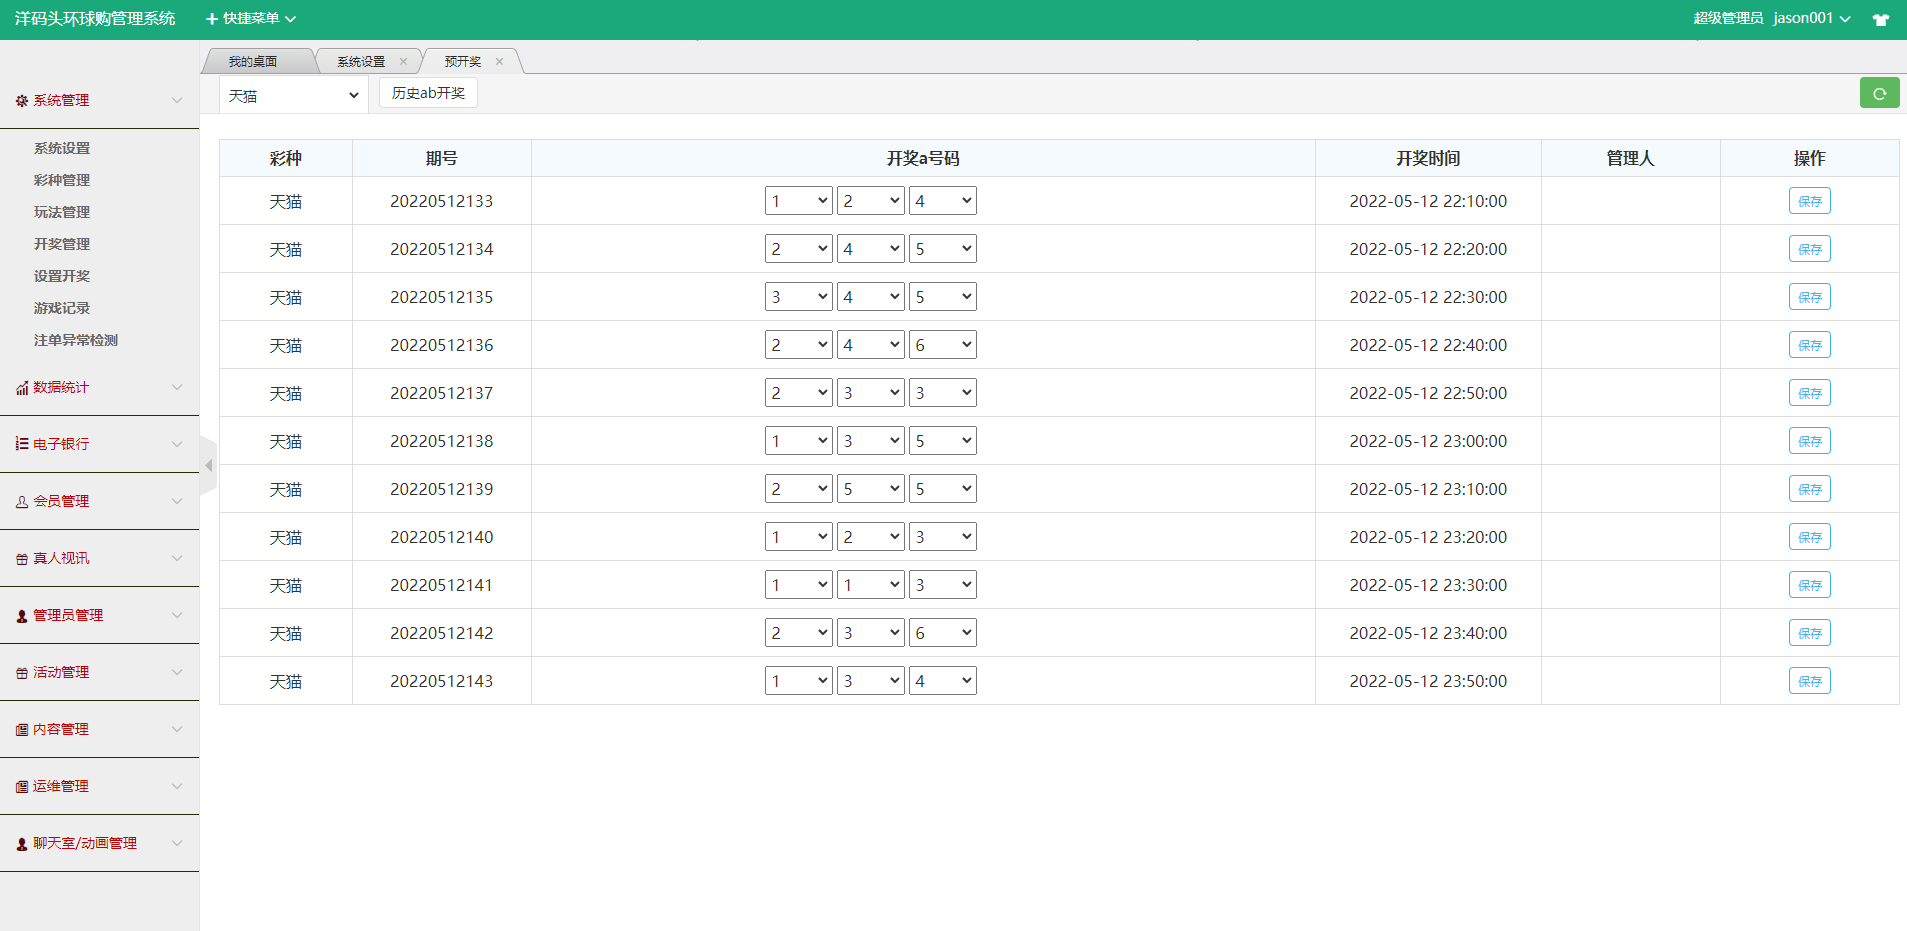This screenshot has height=931, width=1907.
Task: Save the row for period 20220512136
Action: (x=1809, y=345)
